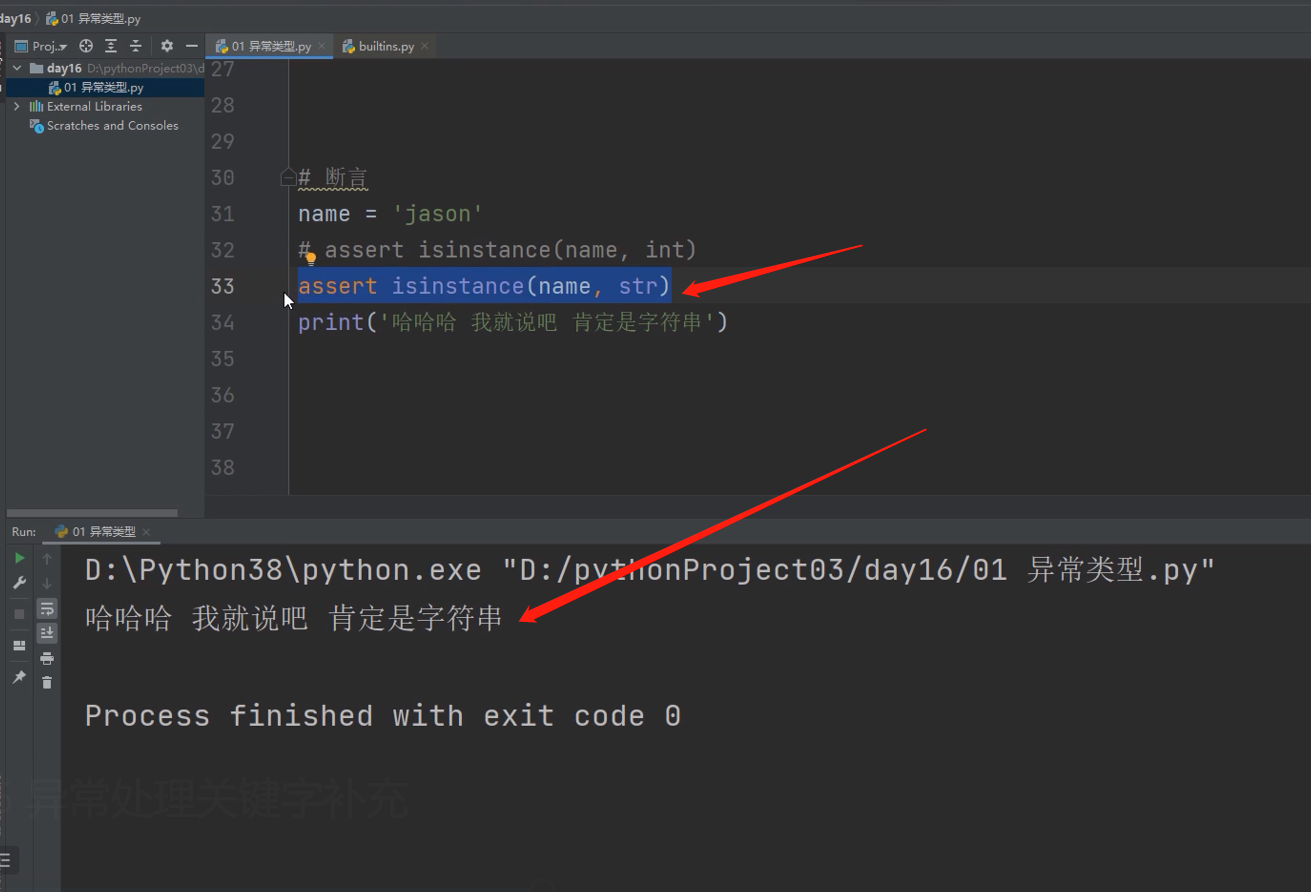Click 'Process finished with exit code 0' text
The height and width of the screenshot is (892, 1311).
point(383,716)
